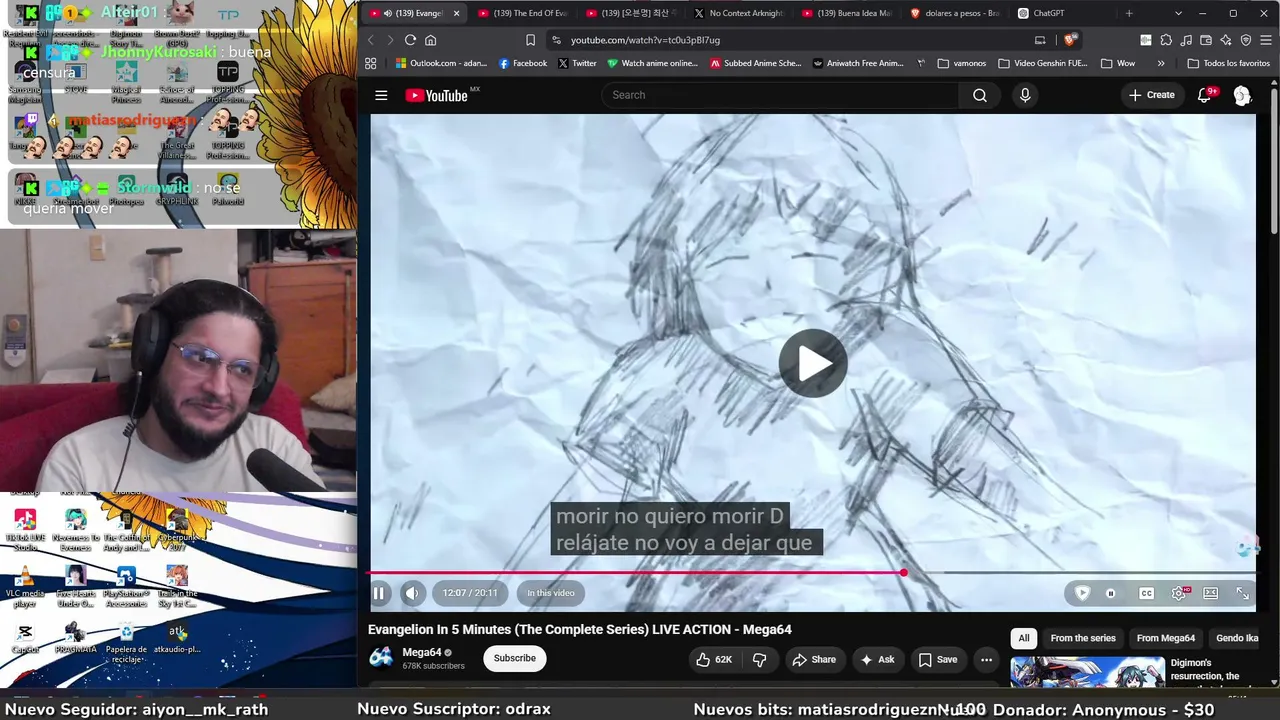1280x720 pixels.
Task: Switch to the No Context Arknights tab
Action: pyautogui.click(x=738, y=13)
